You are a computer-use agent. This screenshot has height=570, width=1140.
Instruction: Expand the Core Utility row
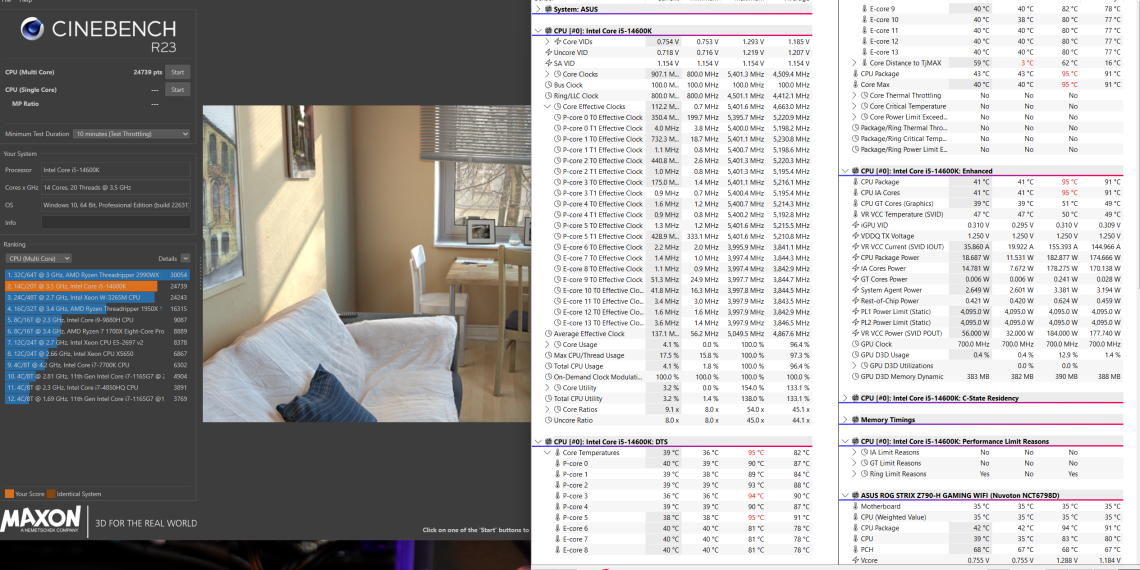tap(547, 388)
